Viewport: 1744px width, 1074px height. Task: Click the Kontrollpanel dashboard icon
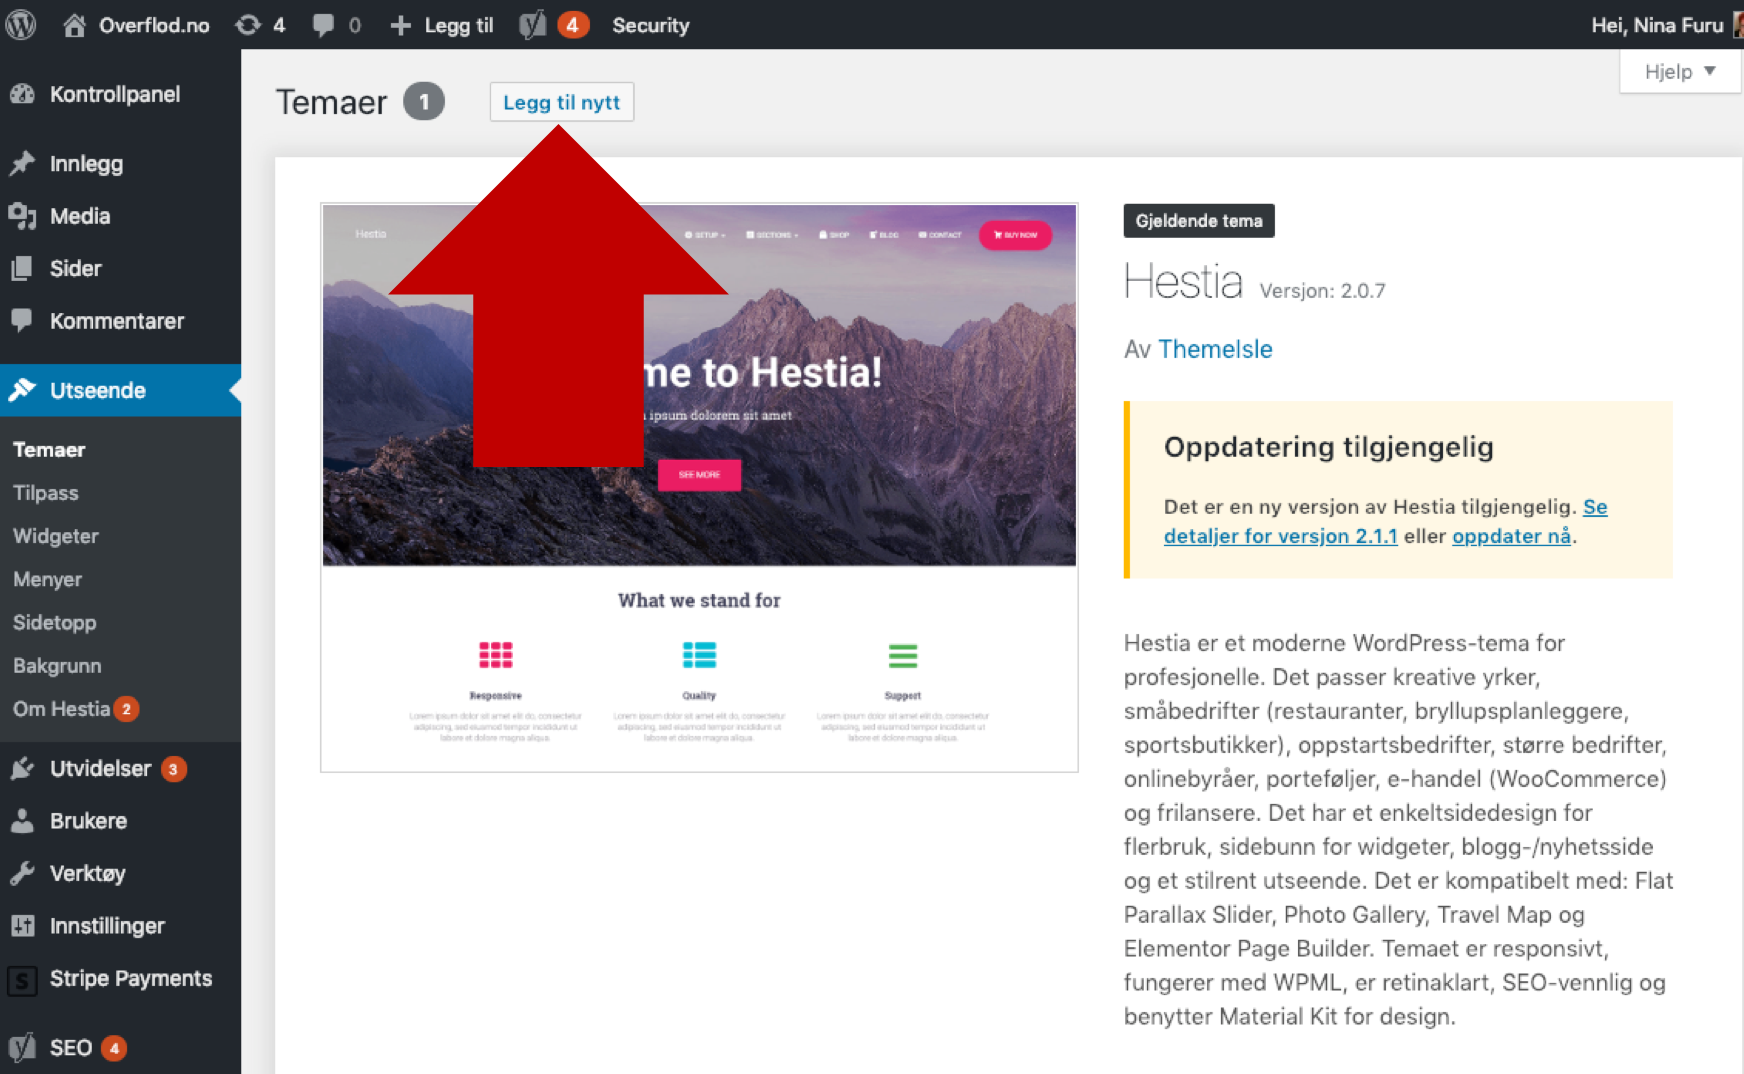pos(22,94)
